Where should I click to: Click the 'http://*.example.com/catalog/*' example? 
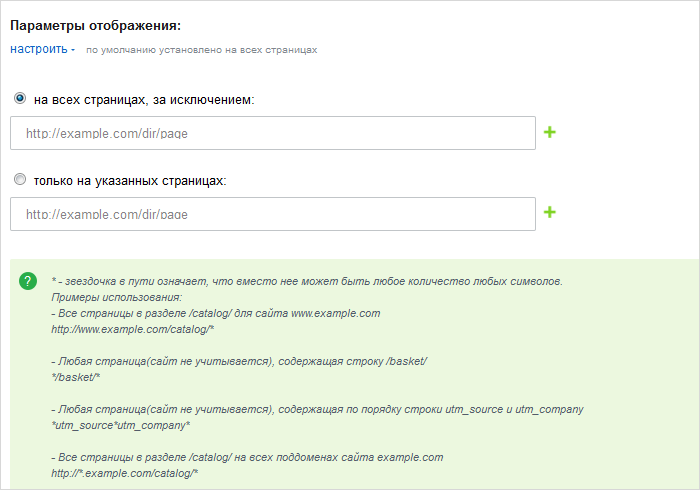click(x=125, y=473)
